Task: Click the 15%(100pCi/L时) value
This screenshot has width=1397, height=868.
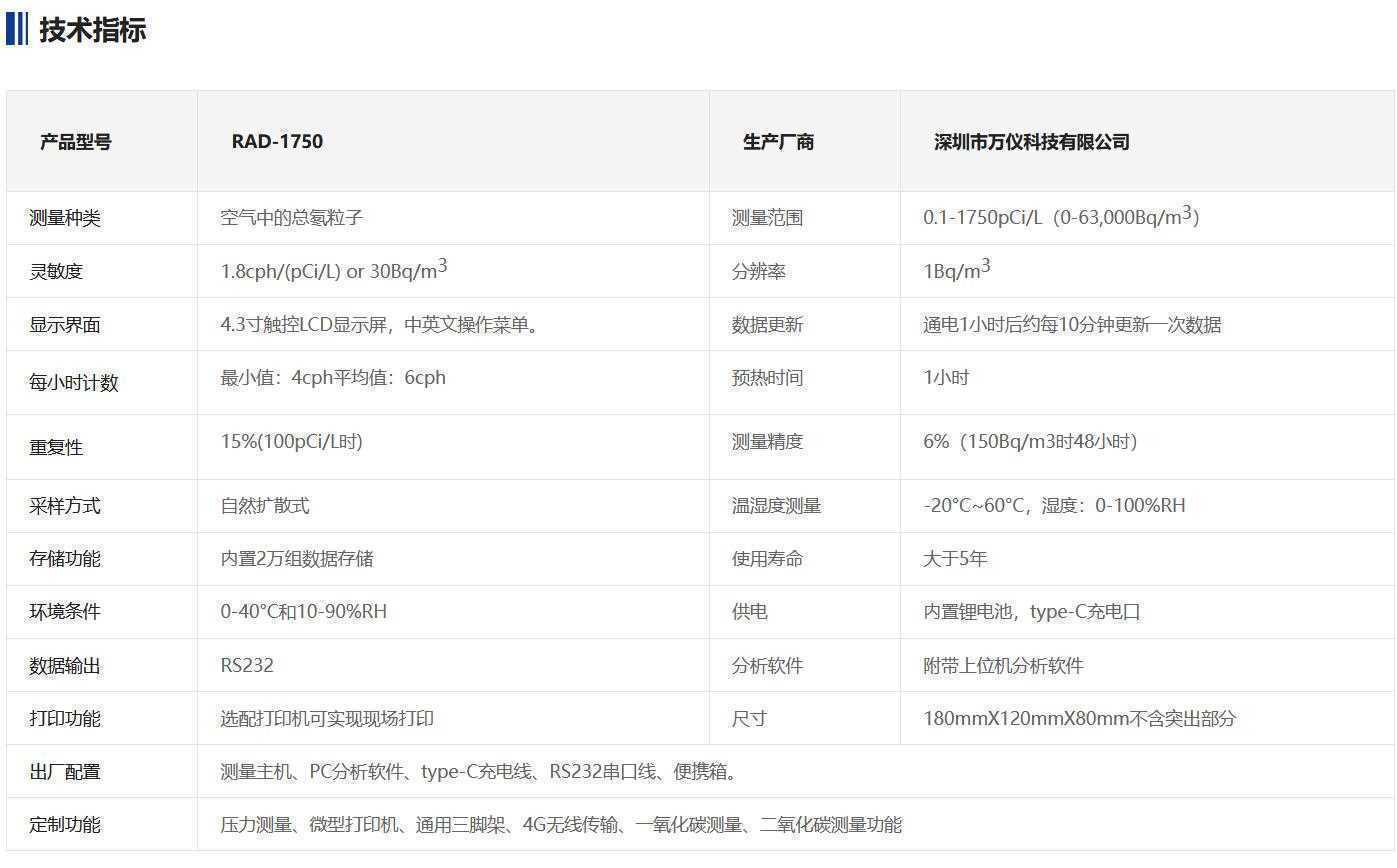Action: click(291, 441)
